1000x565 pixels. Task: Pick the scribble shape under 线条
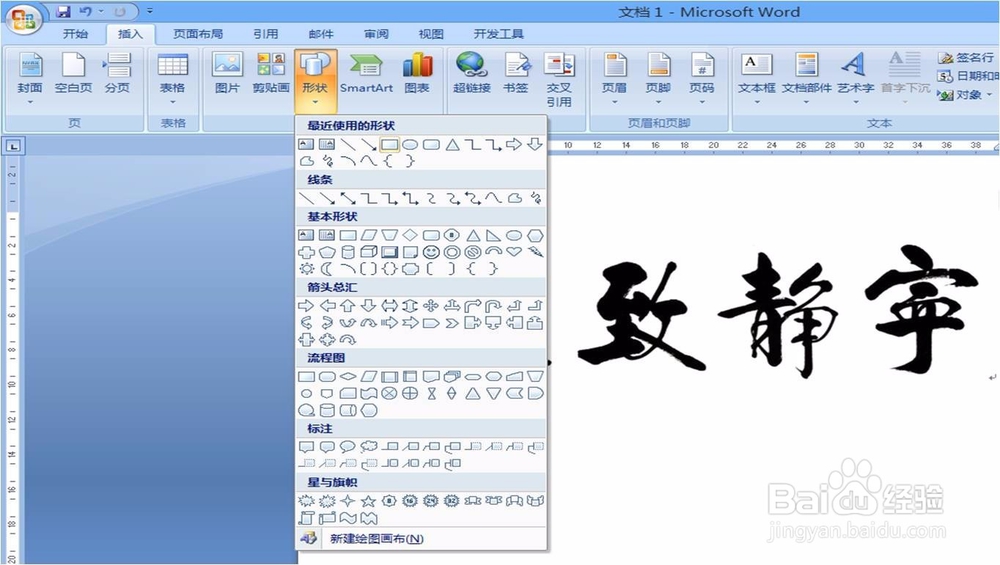point(536,198)
